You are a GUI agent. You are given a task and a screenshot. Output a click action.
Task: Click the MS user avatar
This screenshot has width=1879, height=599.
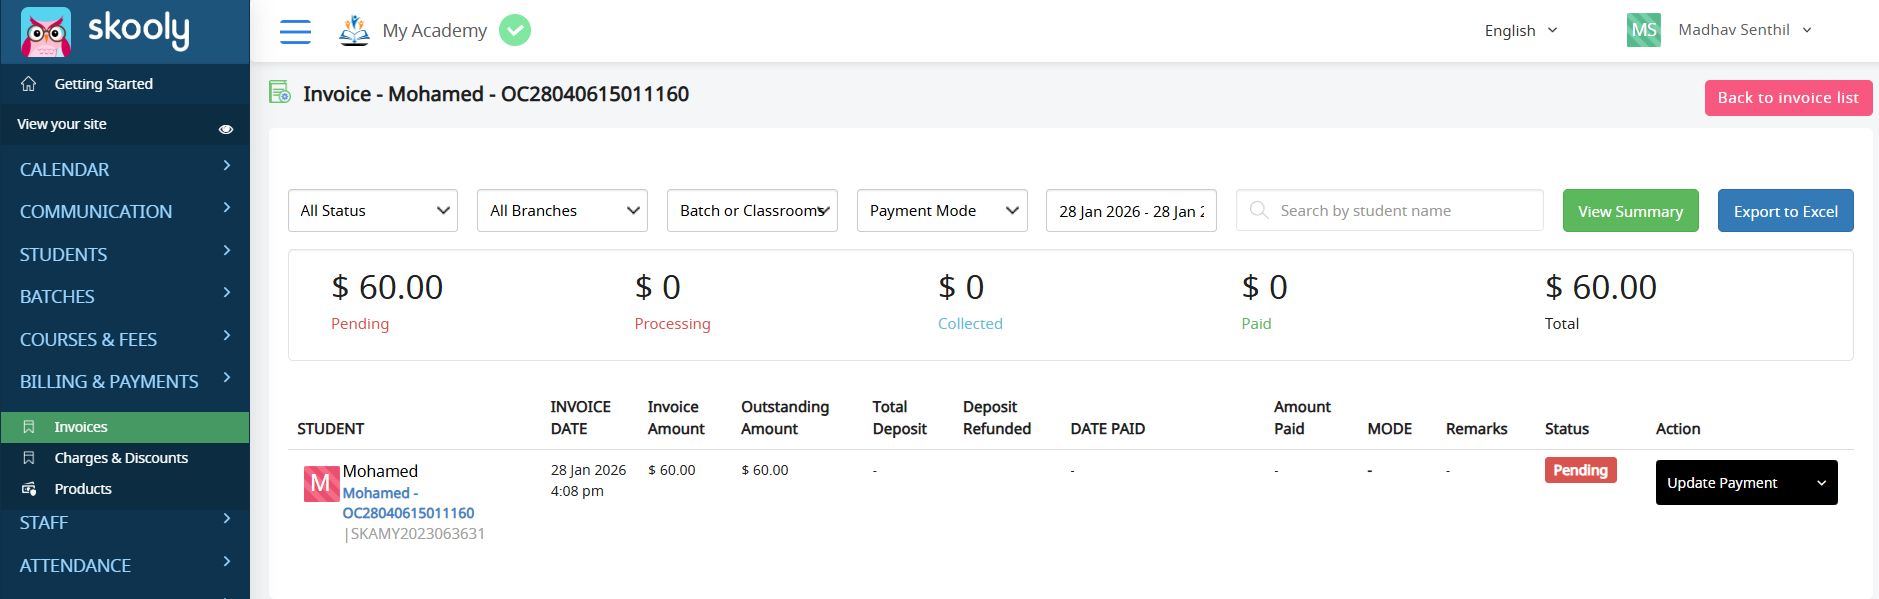click(x=1643, y=30)
